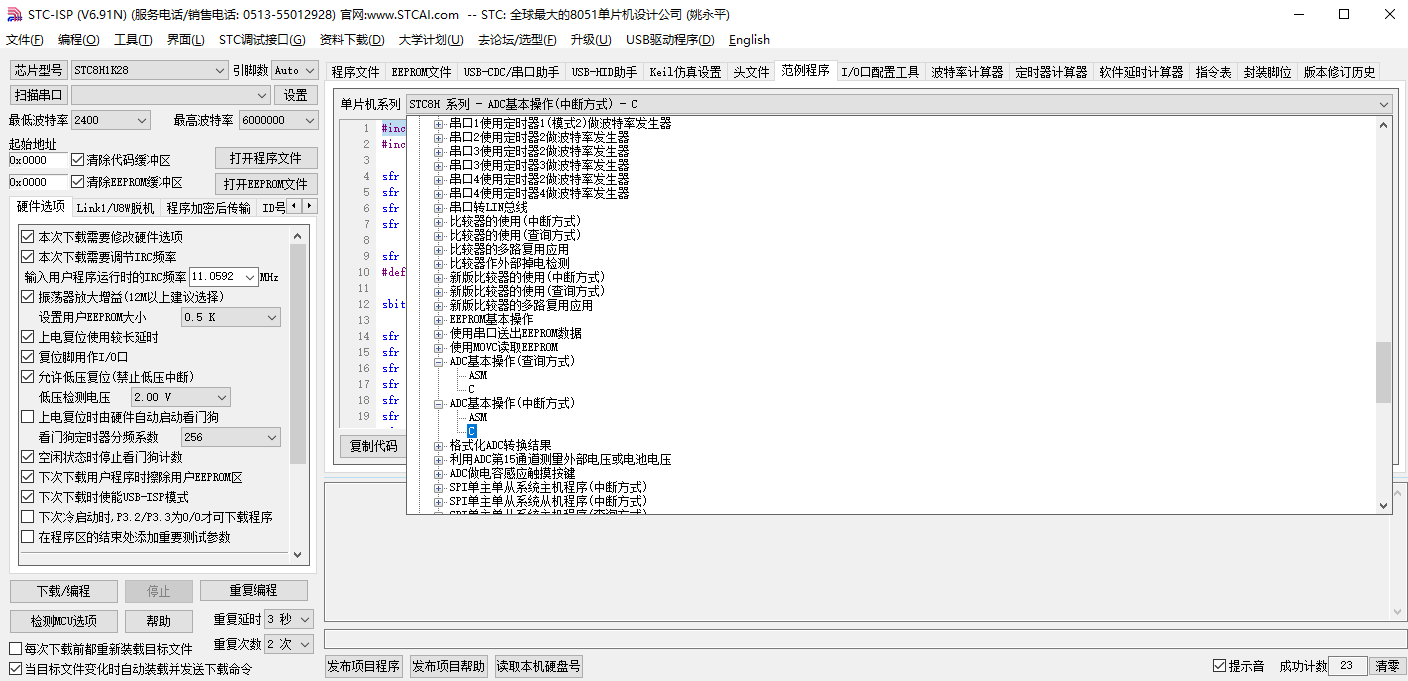Click the 清零 counter reset button
1408x681 pixels.
point(1387,666)
